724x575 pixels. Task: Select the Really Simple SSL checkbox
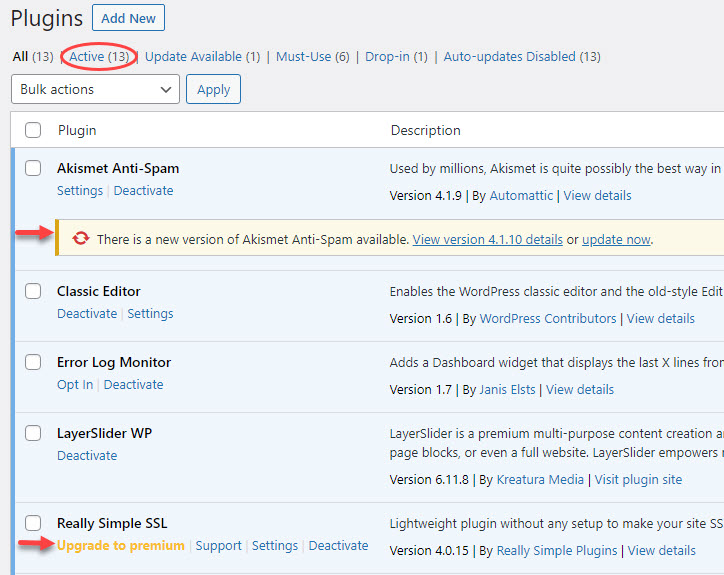coord(33,523)
